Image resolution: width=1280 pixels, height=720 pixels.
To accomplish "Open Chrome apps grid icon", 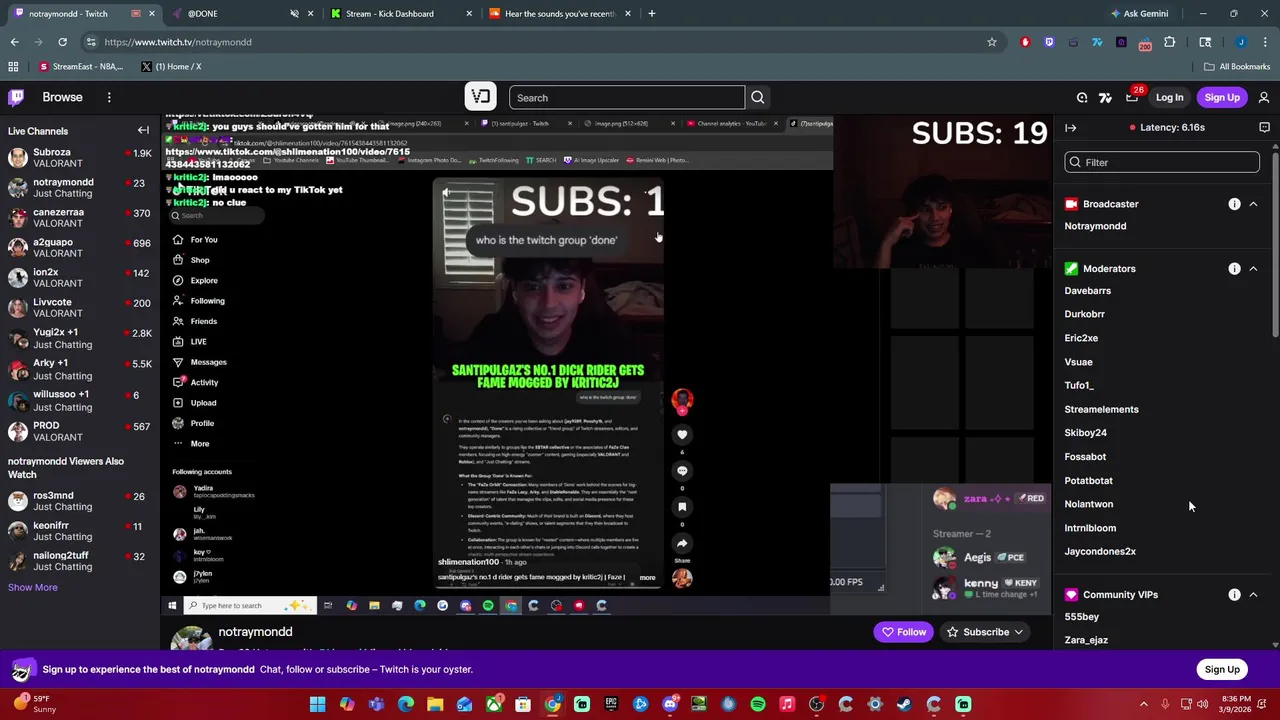I will click(x=13, y=66).
